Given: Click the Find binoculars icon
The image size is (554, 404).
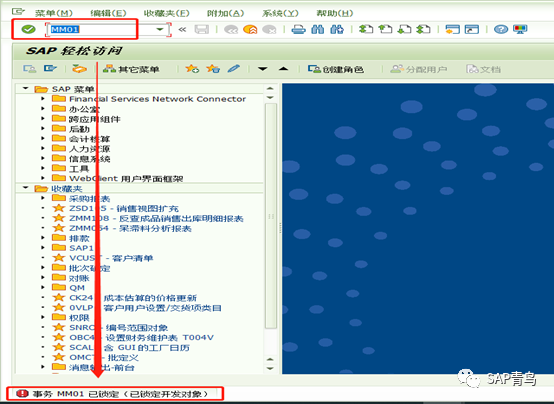Looking at the screenshot, I should click(317, 29).
